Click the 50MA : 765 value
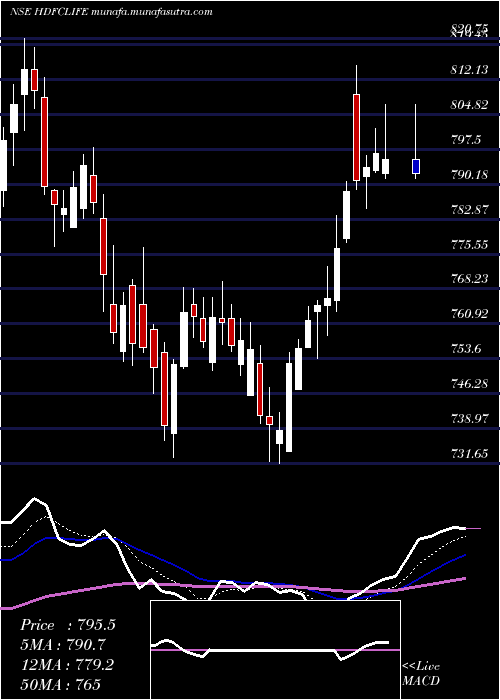500x700 pixels. pyautogui.click(x=60, y=684)
